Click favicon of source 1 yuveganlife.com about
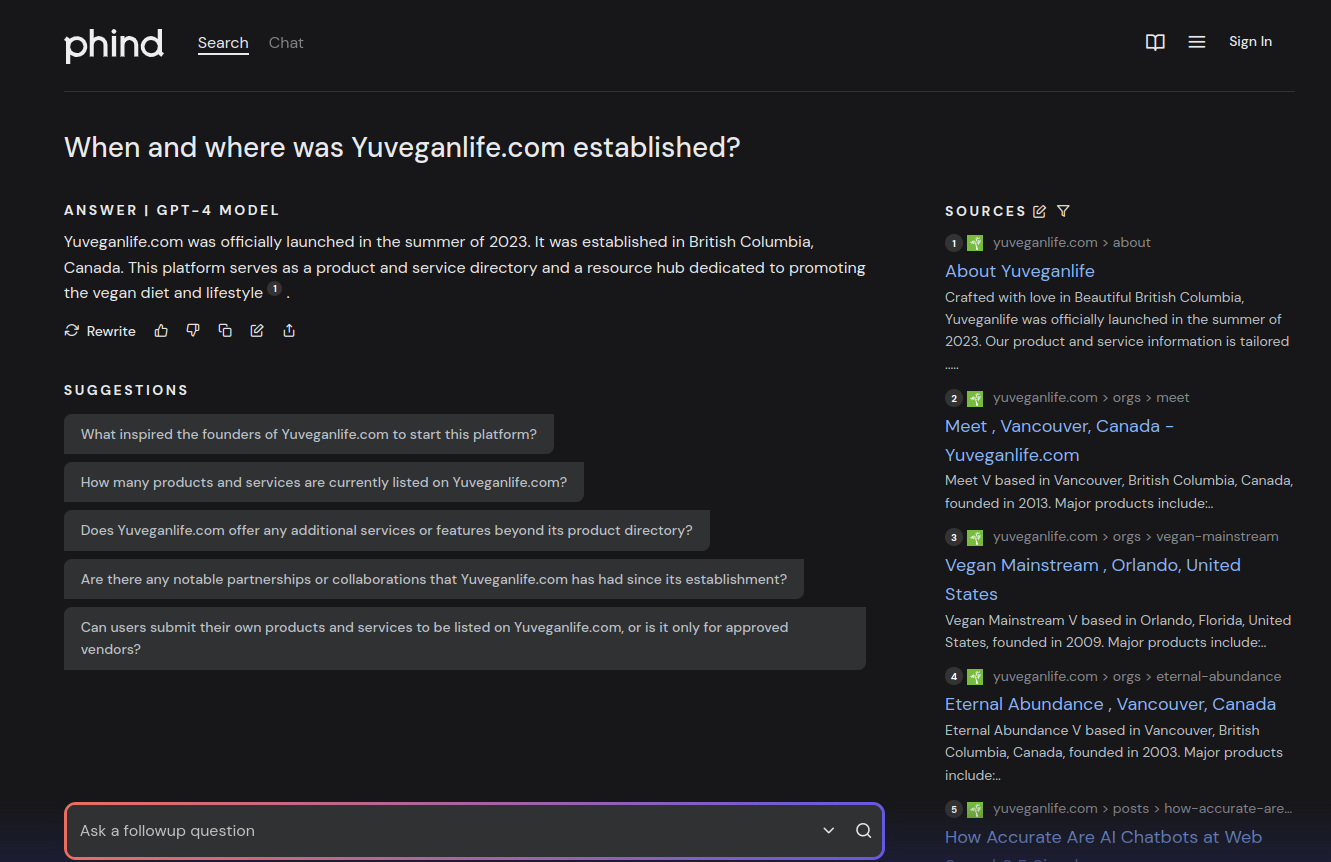1331x862 pixels. [975, 243]
